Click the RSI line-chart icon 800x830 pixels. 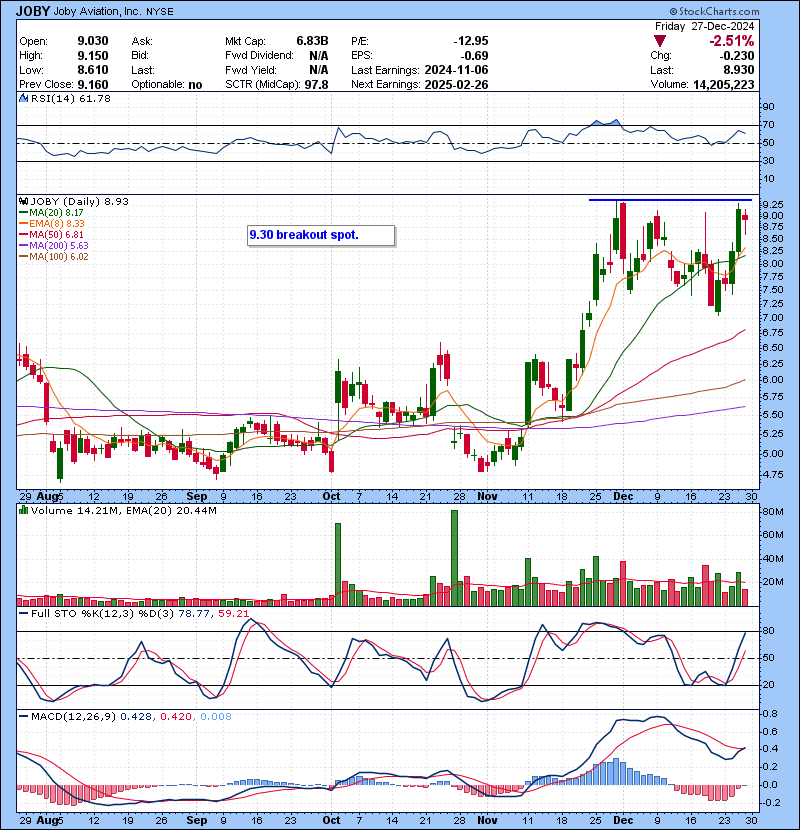click(23, 98)
